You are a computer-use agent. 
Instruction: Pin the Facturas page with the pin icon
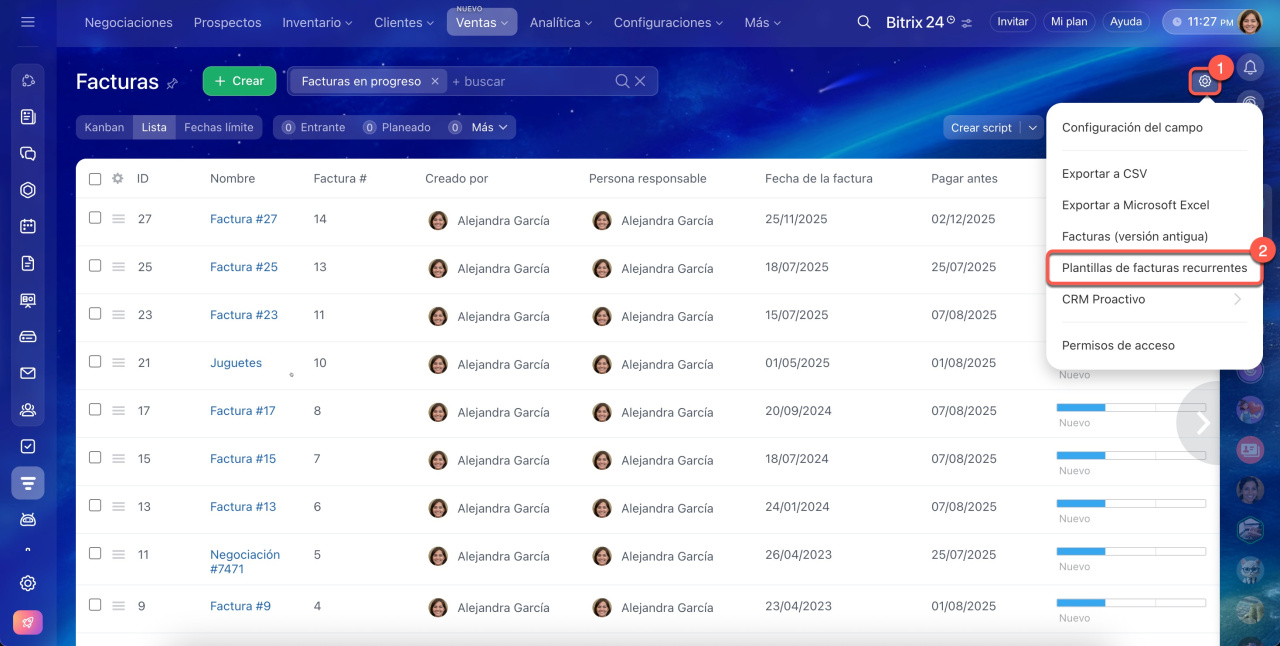tap(172, 83)
